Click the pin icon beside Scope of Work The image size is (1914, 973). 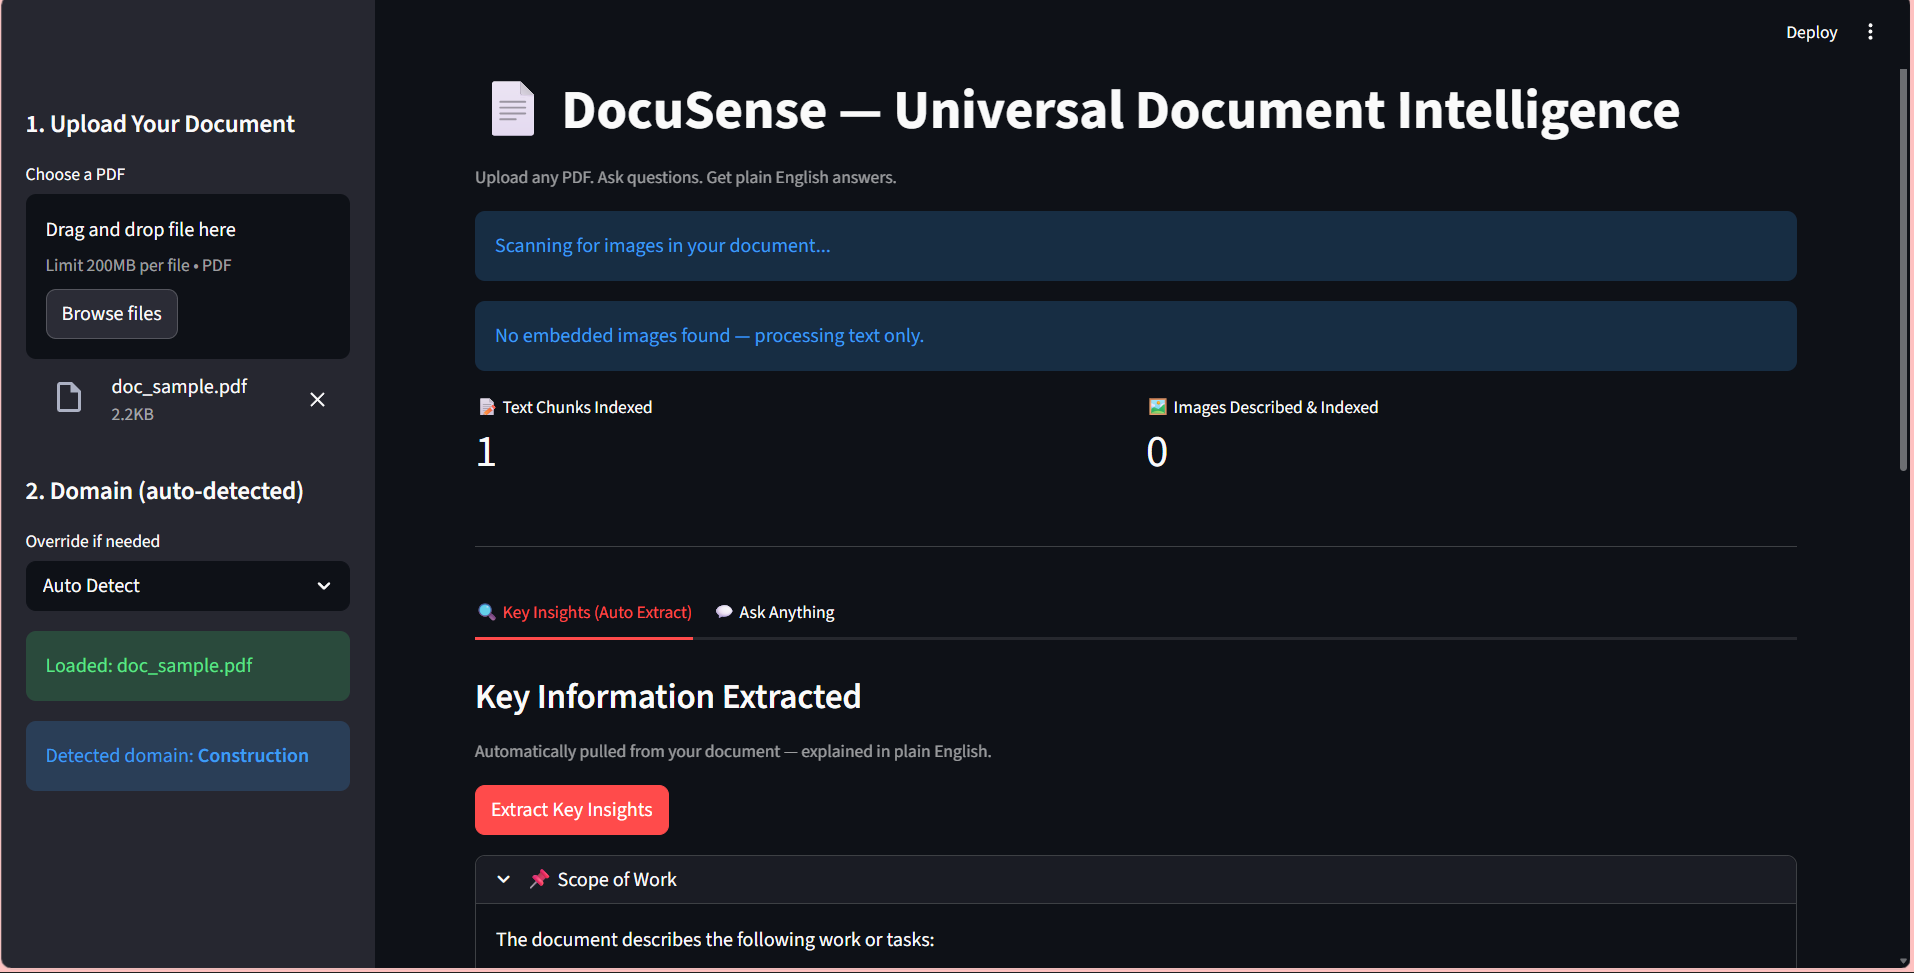[539, 878]
